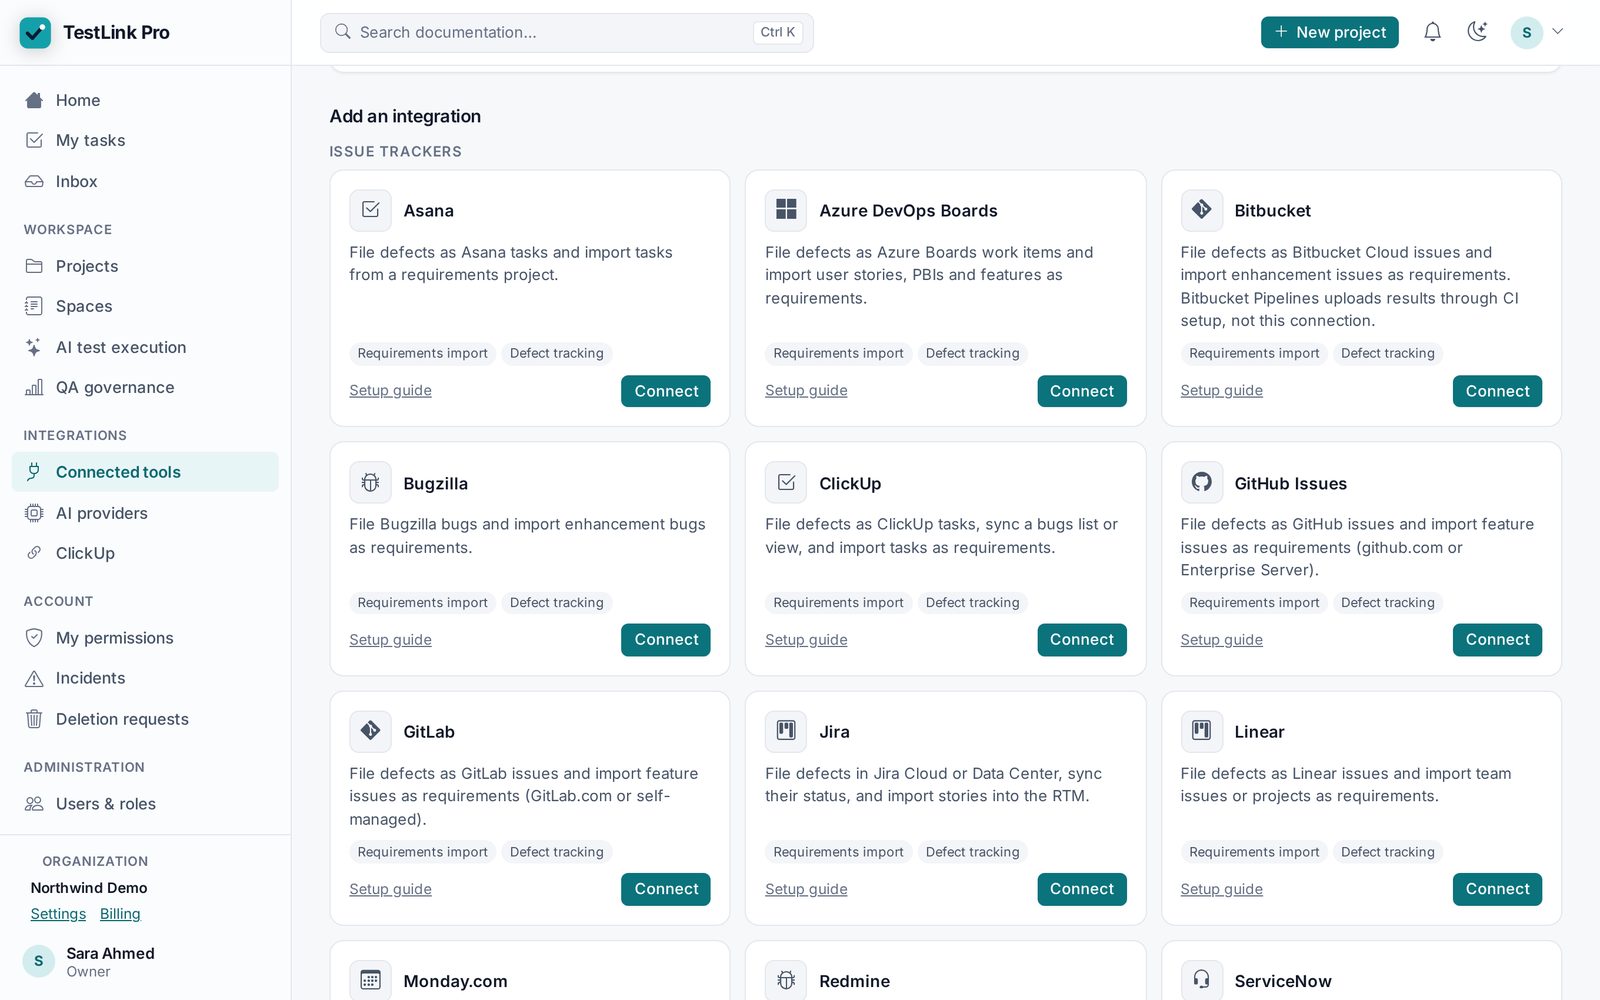Image resolution: width=1600 pixels, height=1000 pixels.
Task: Click the ClickUp link icon in sidebar
Action: pyautogui.click(x=34, y=553)
